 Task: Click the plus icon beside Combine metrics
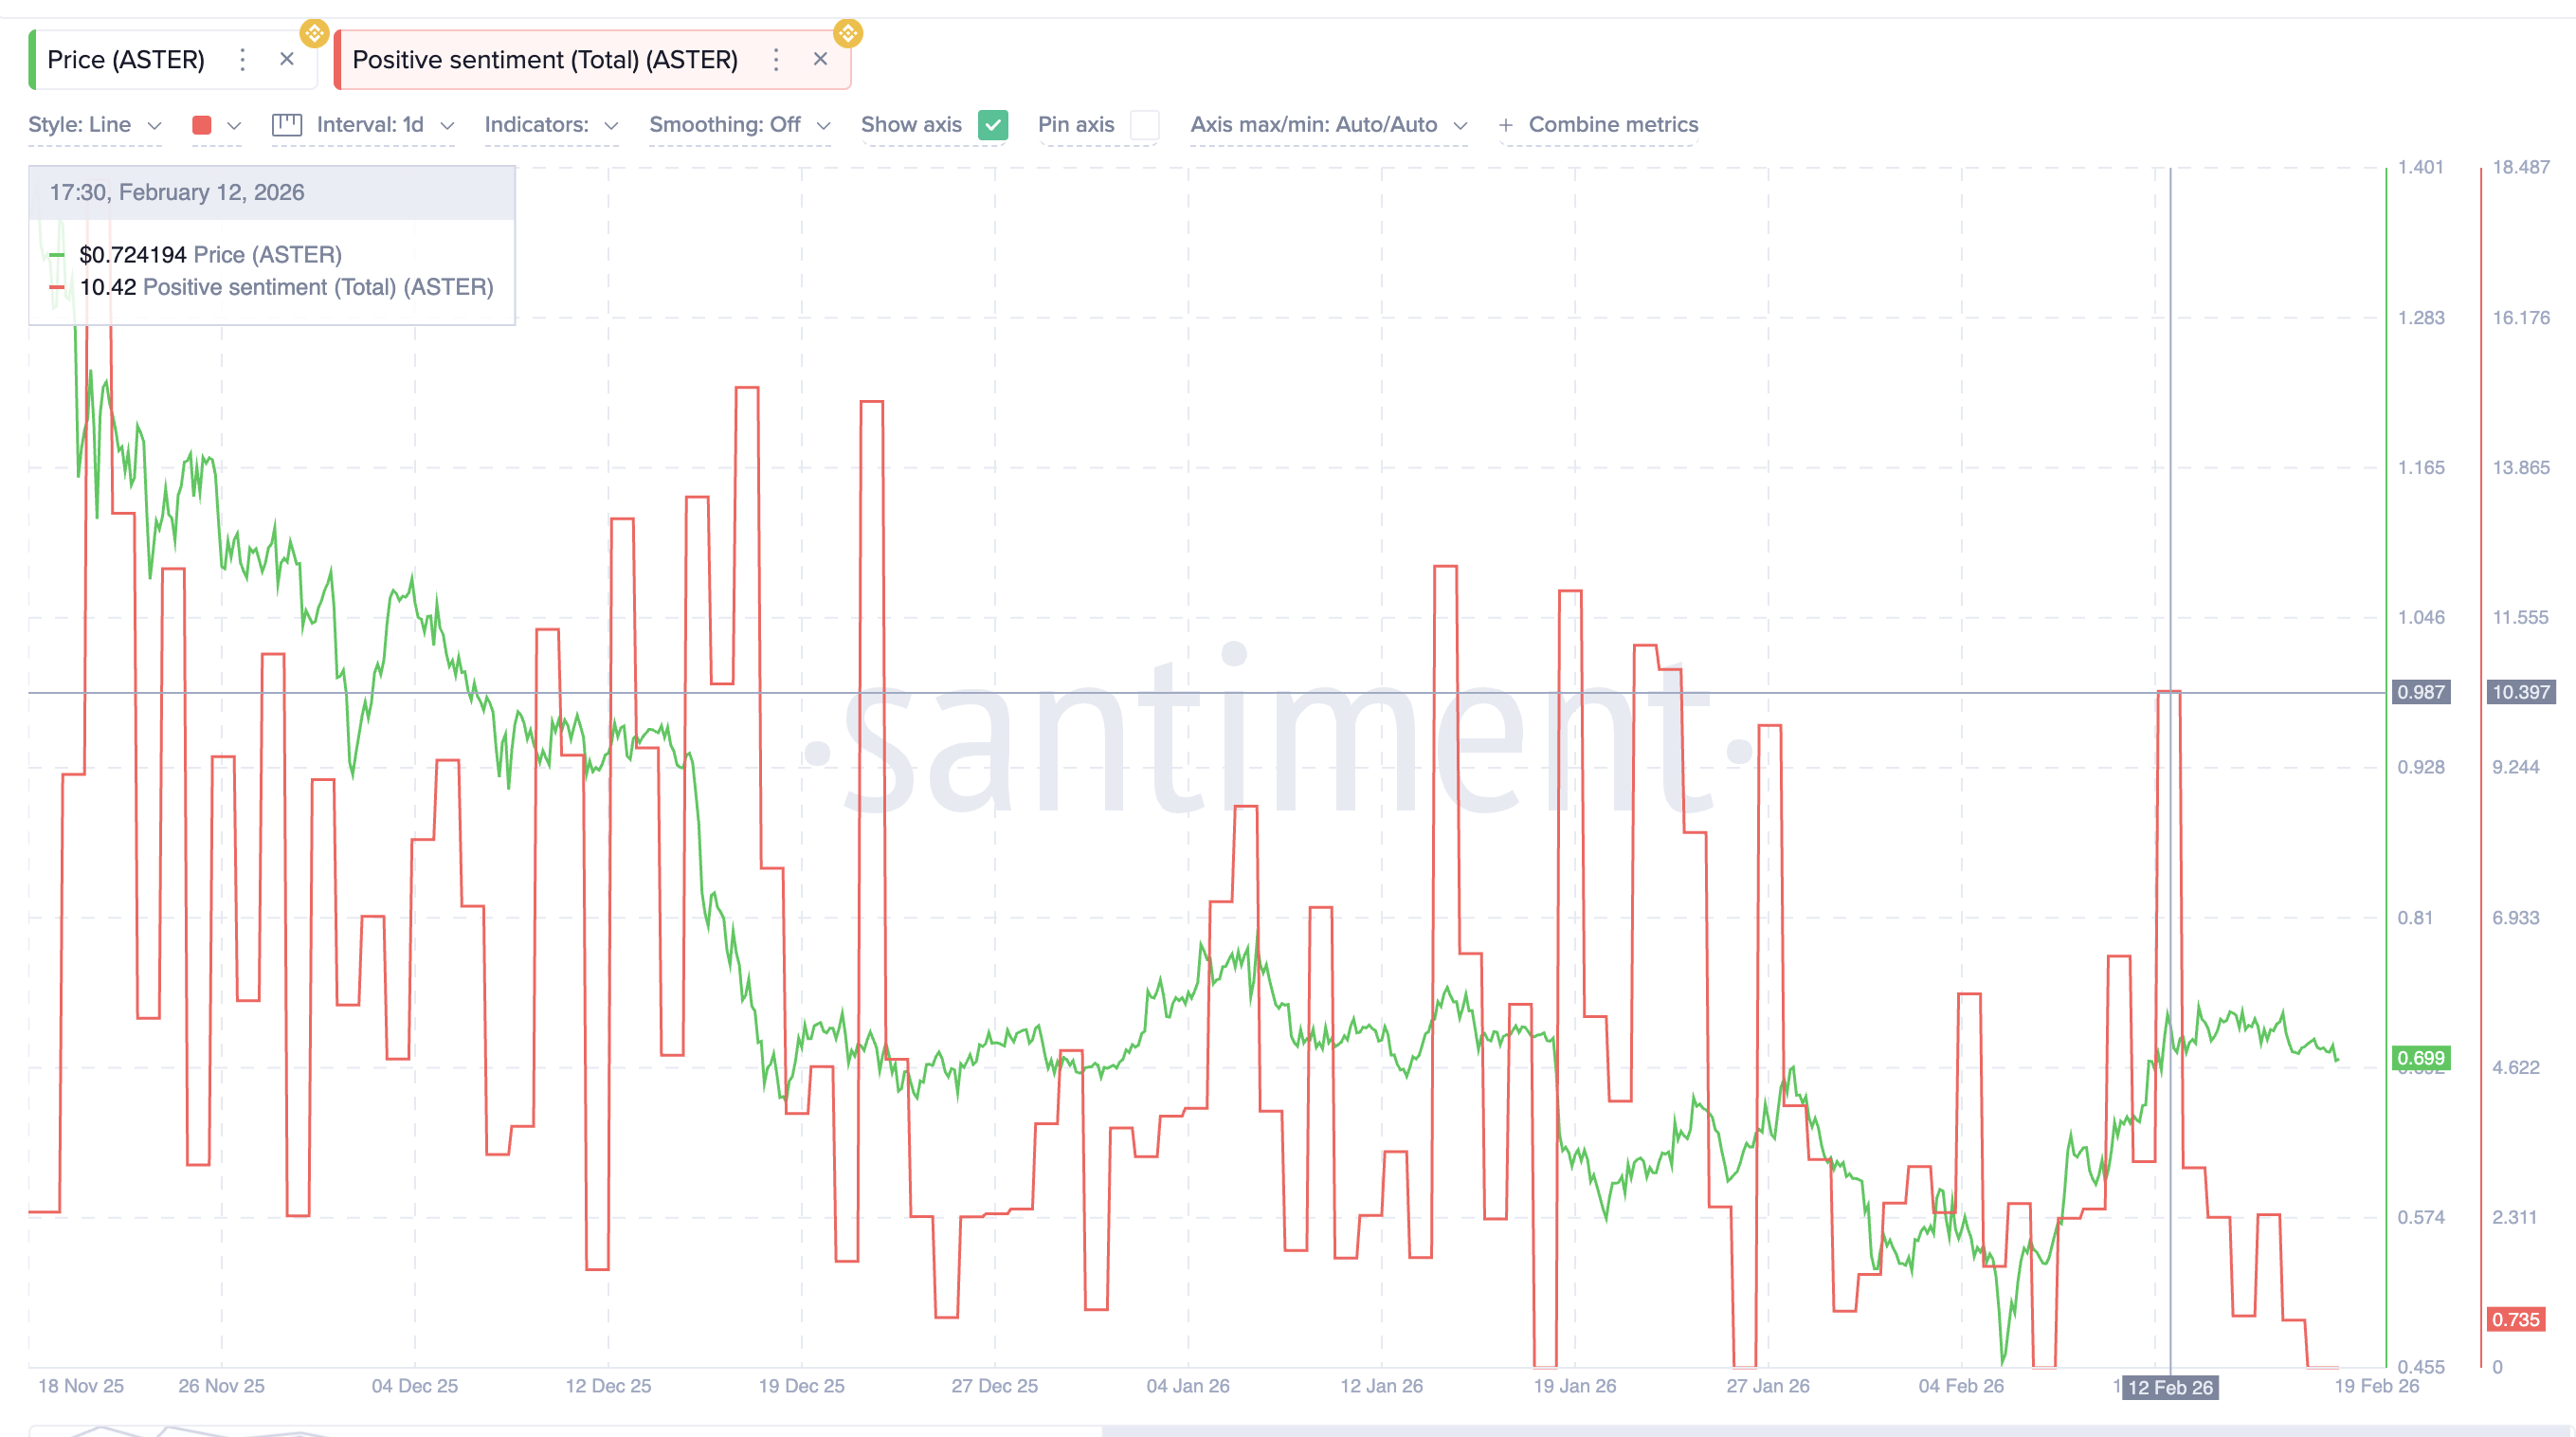(1505, 125)
